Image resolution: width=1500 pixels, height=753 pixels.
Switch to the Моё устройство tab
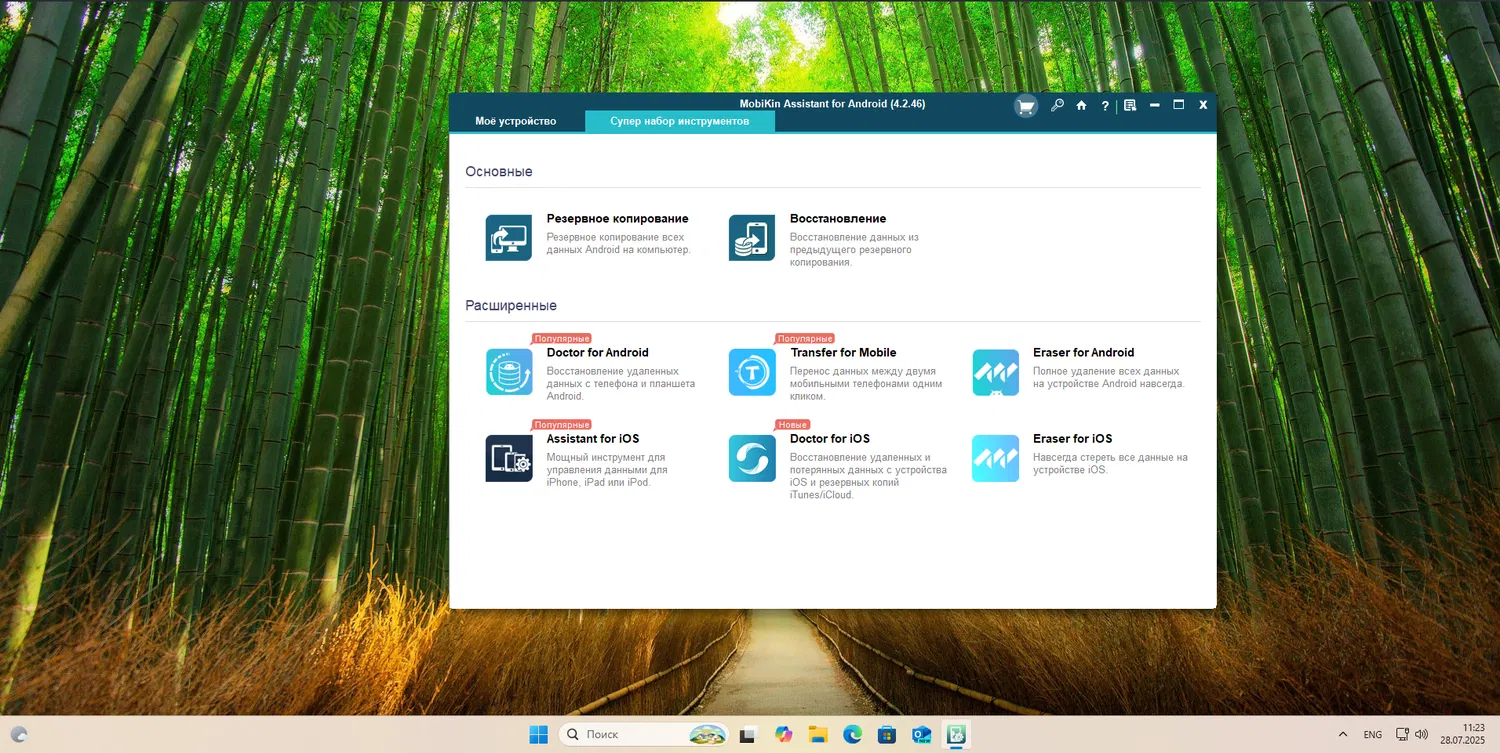pos(515,121)
